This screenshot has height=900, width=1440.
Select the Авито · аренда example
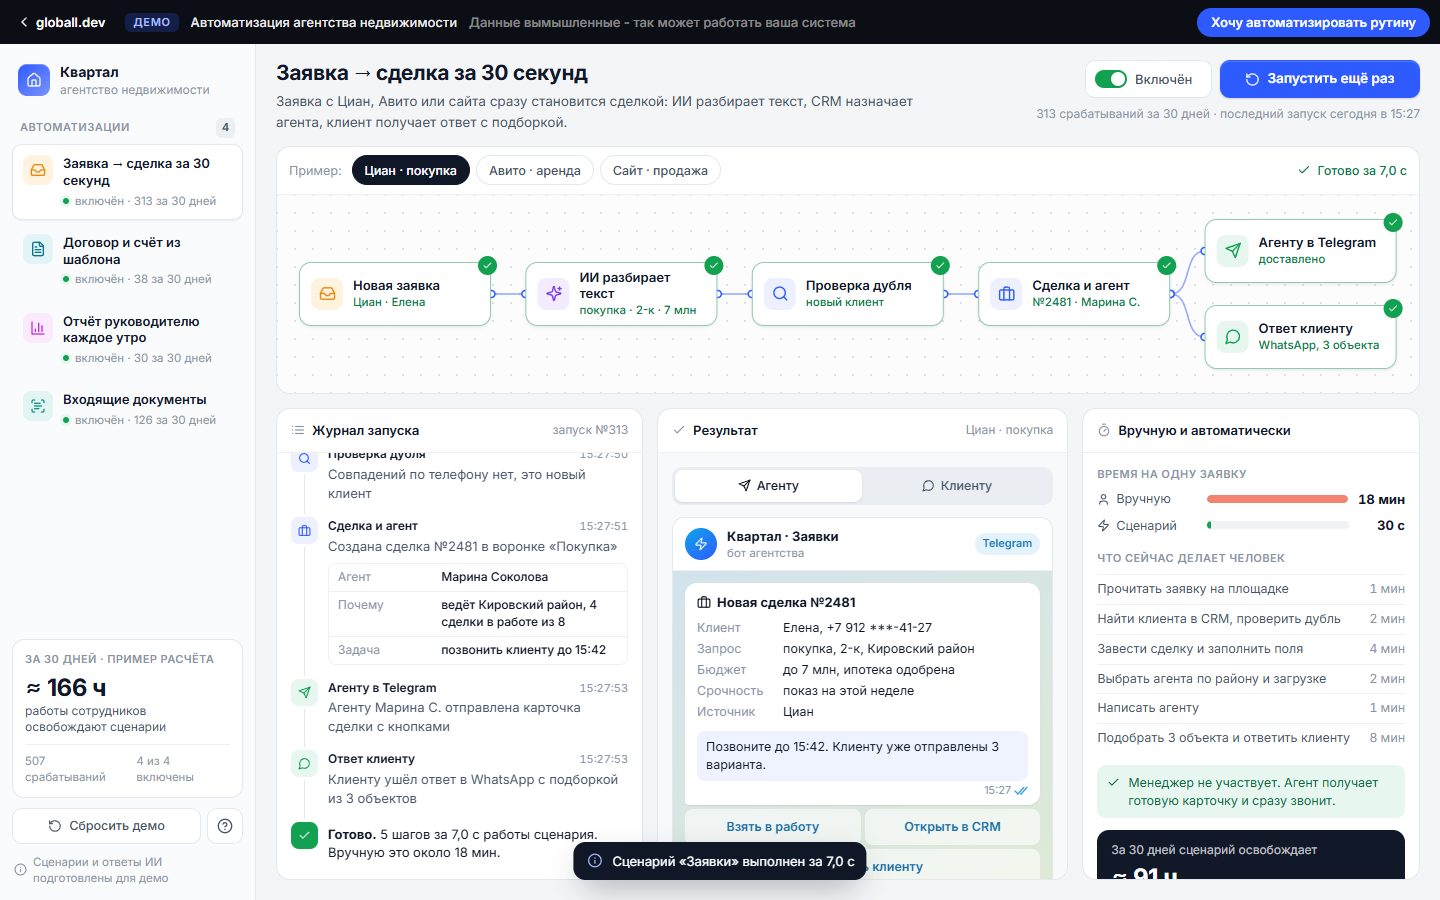535,171
